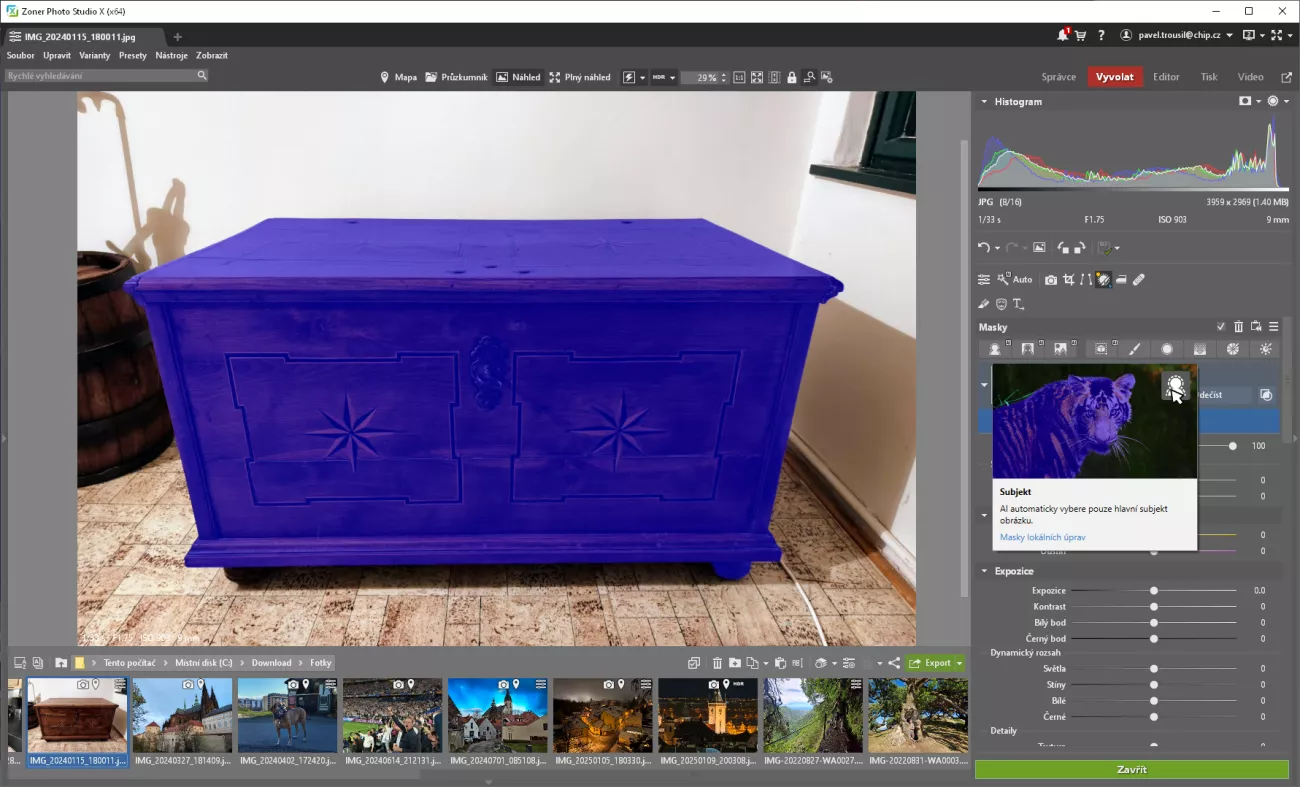Image resolution: width=1300 pixels, height=787 pixels.
Task: Click the Kontrast slider handle
Action: tap(1154, 607)
